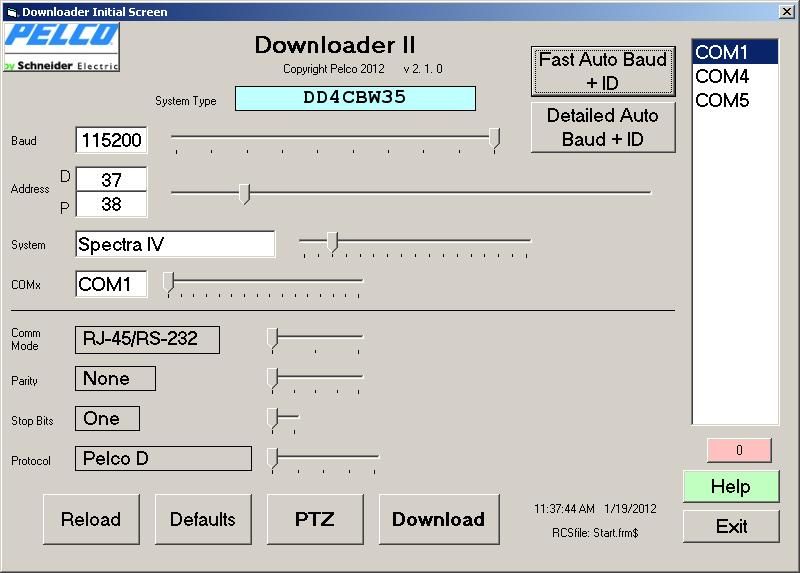Click the Defaults button
The width and height of the screenshot is (800, 573).
203,519
